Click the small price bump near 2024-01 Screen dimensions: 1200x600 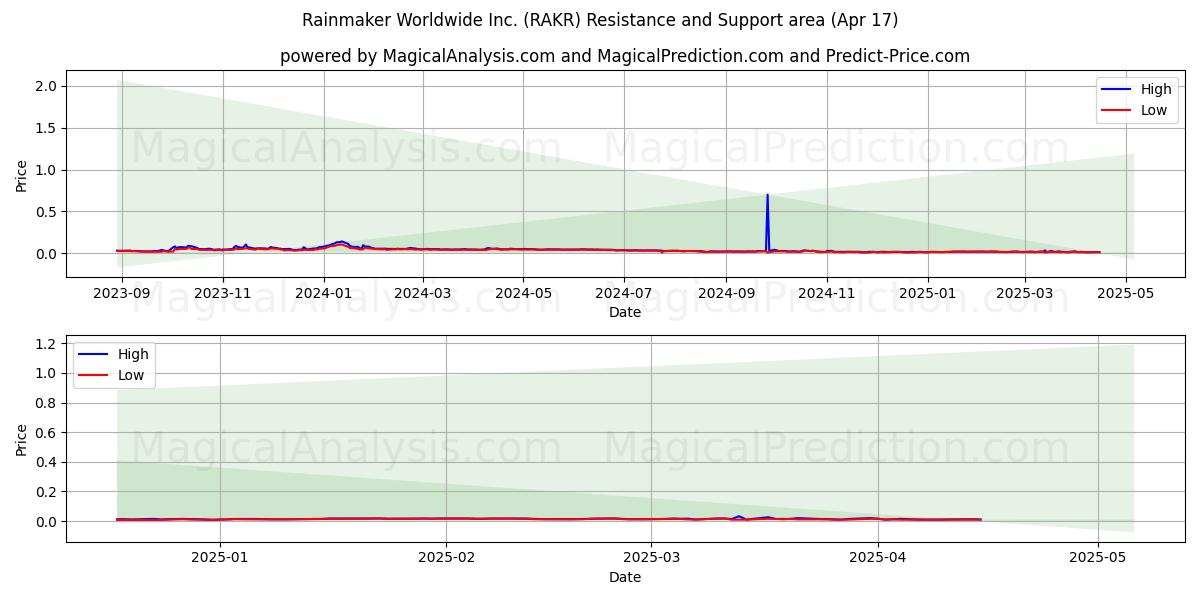pos(340,243)
